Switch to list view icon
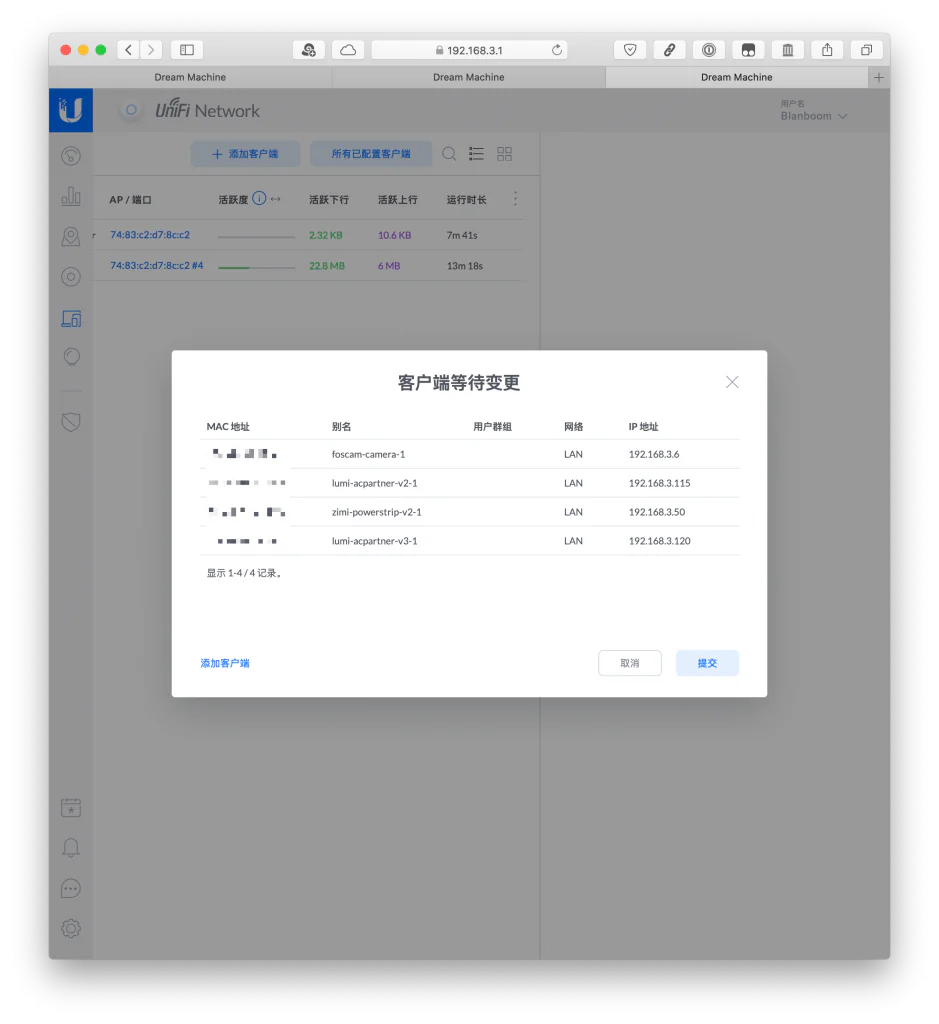The image size is (939, 1024). [476, 154]
